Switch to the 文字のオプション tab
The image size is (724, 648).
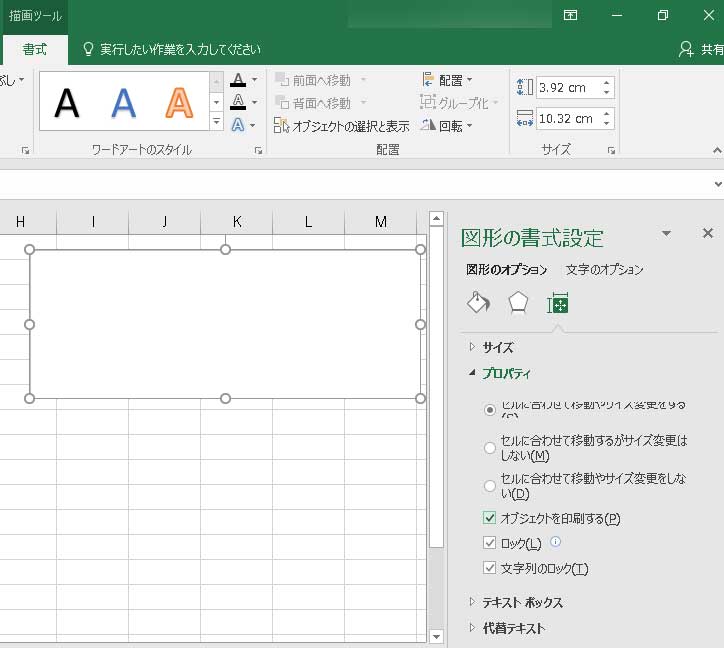604,269
